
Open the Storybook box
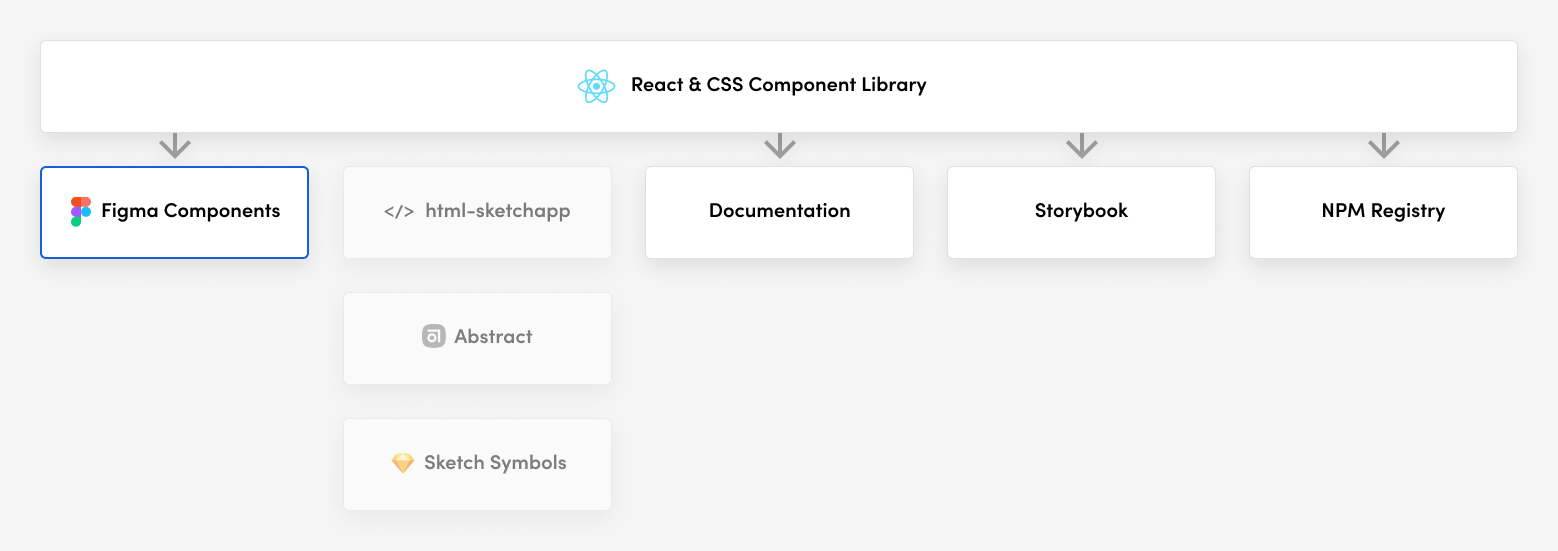click(1081, 212)
